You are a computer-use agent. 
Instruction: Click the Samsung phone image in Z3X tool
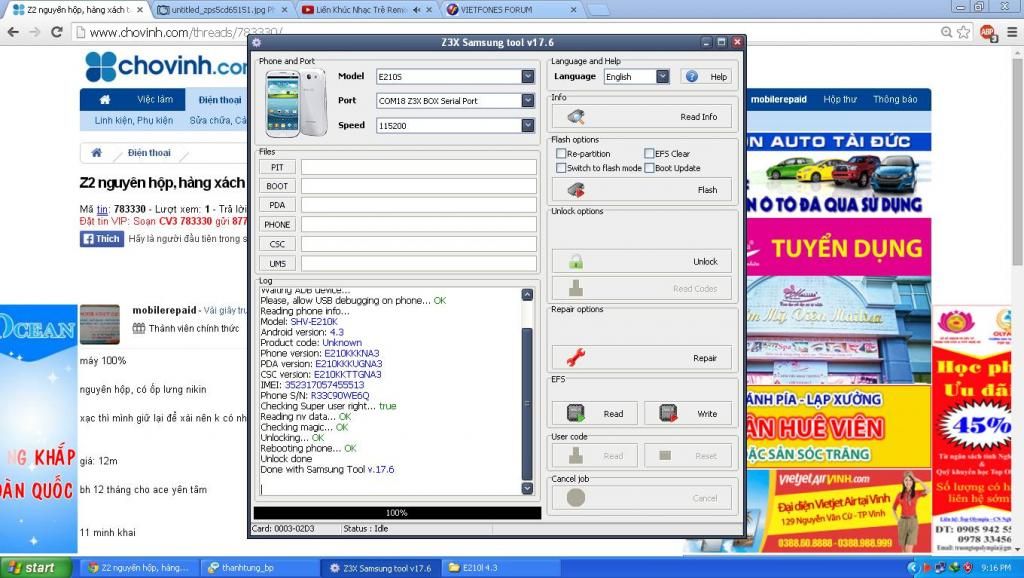(296, 103)
